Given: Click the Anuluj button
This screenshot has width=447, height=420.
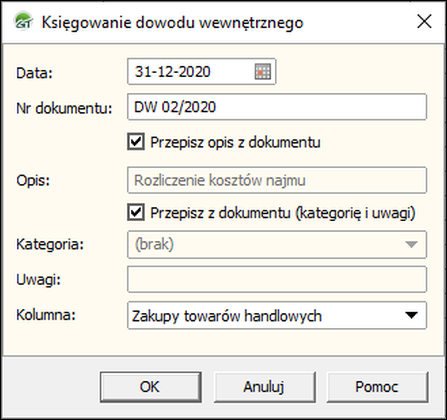Looking at the screenshot, I should click(x=264, y=387).
